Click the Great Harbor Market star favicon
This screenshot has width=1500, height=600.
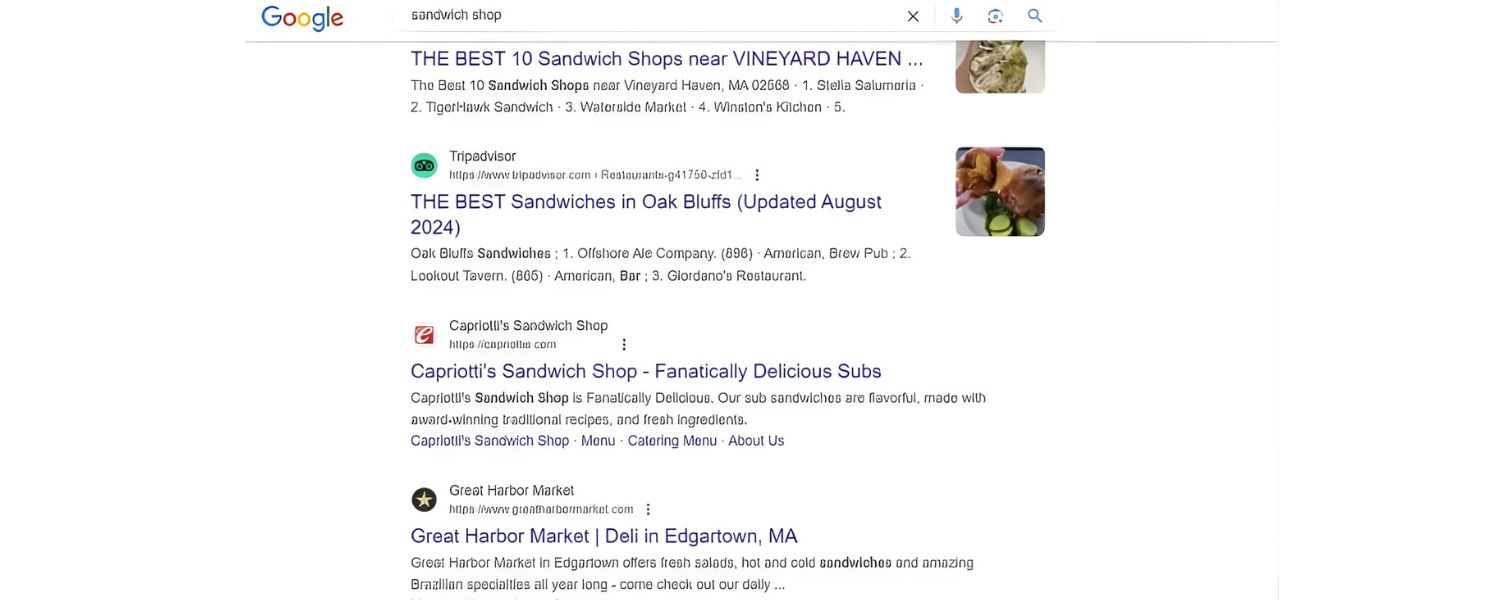[424, 500]
